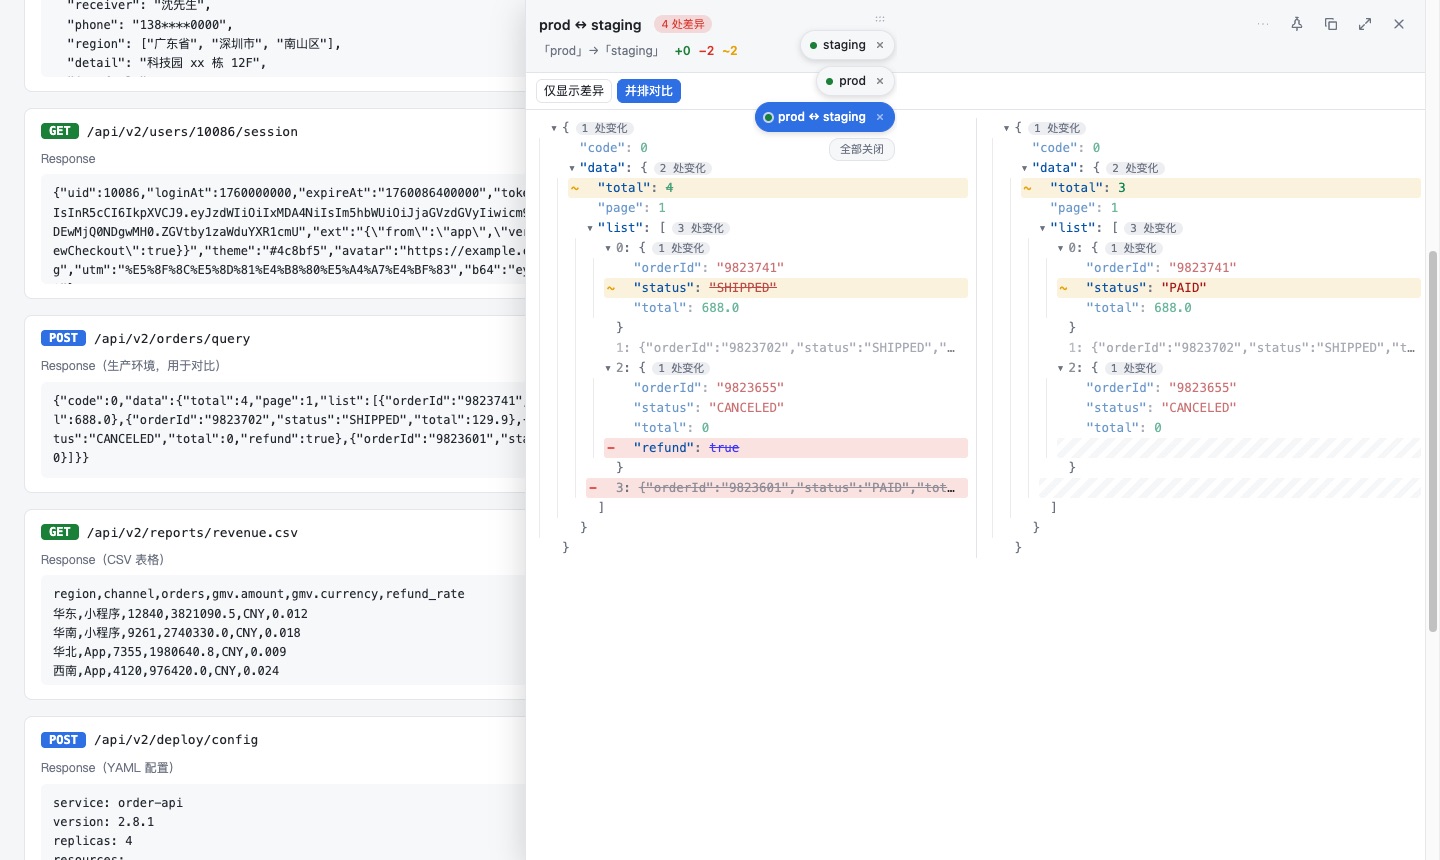The height and width of the screenshot is (860, 1440).
Task: Collapse the "data" node in the right pane
Action: click(1024, 168)
